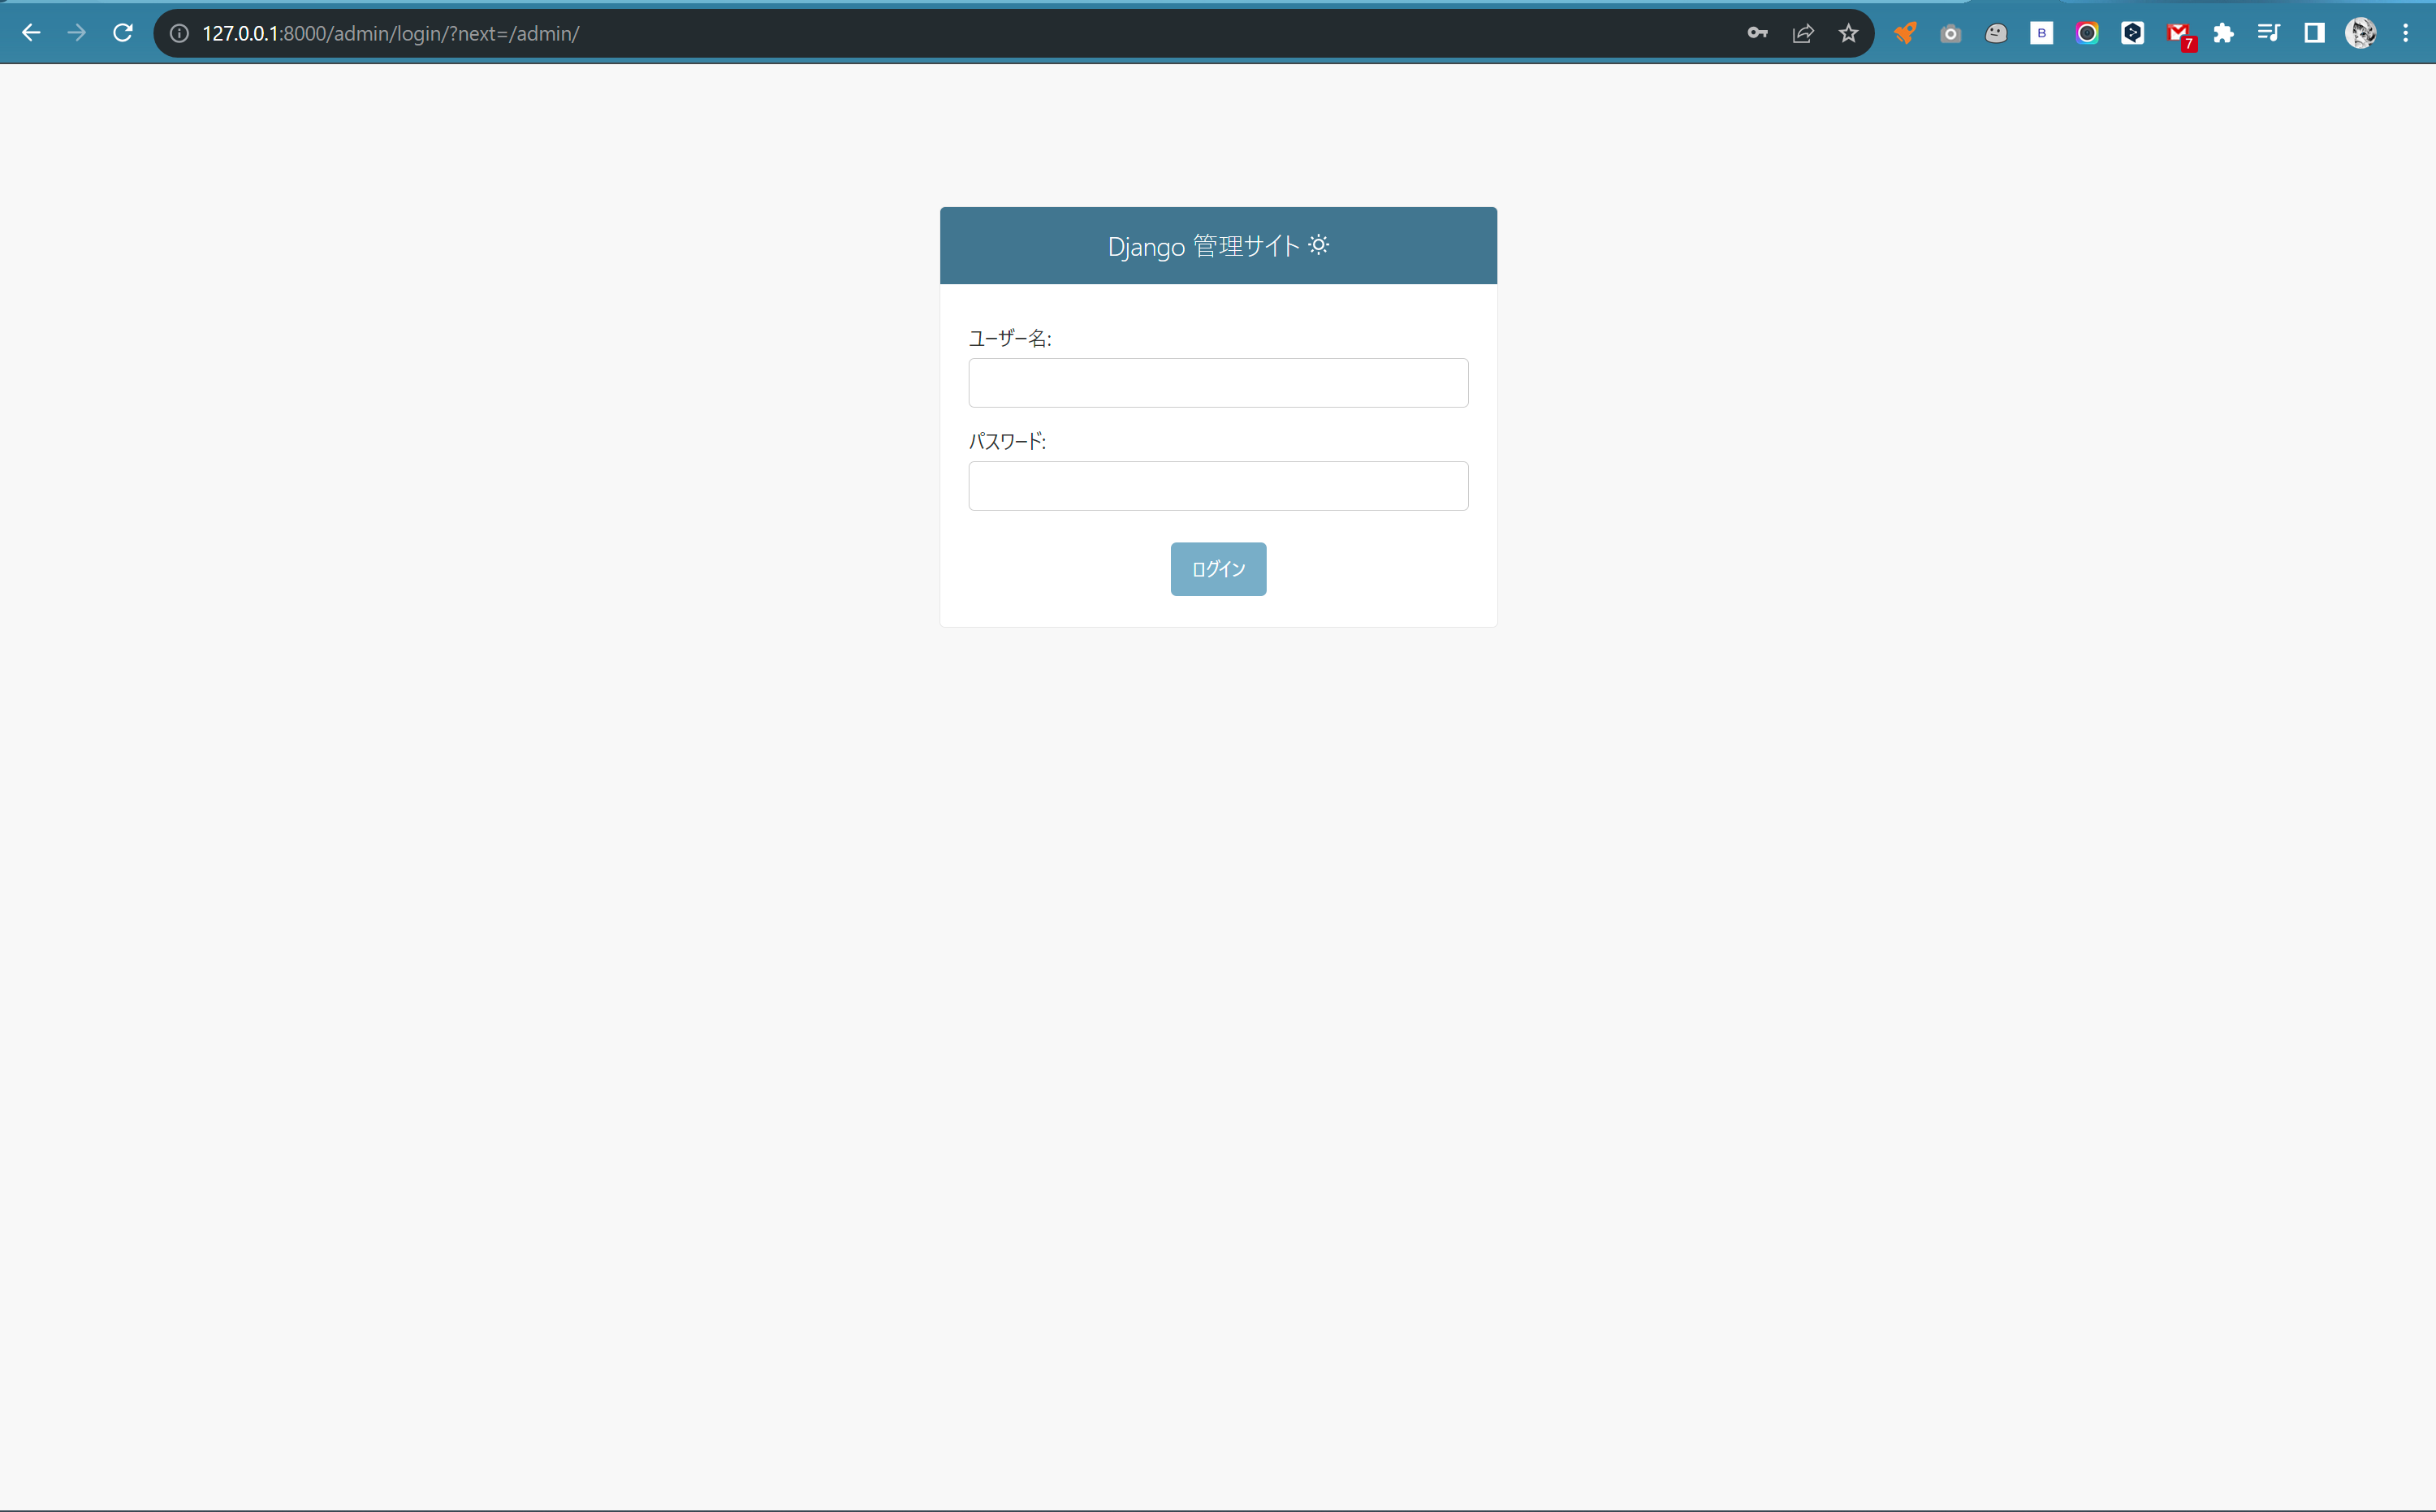This screenshot has width=2436, height=1512.
Task: Click the ユーザー名 username field
Action: 1218,383
